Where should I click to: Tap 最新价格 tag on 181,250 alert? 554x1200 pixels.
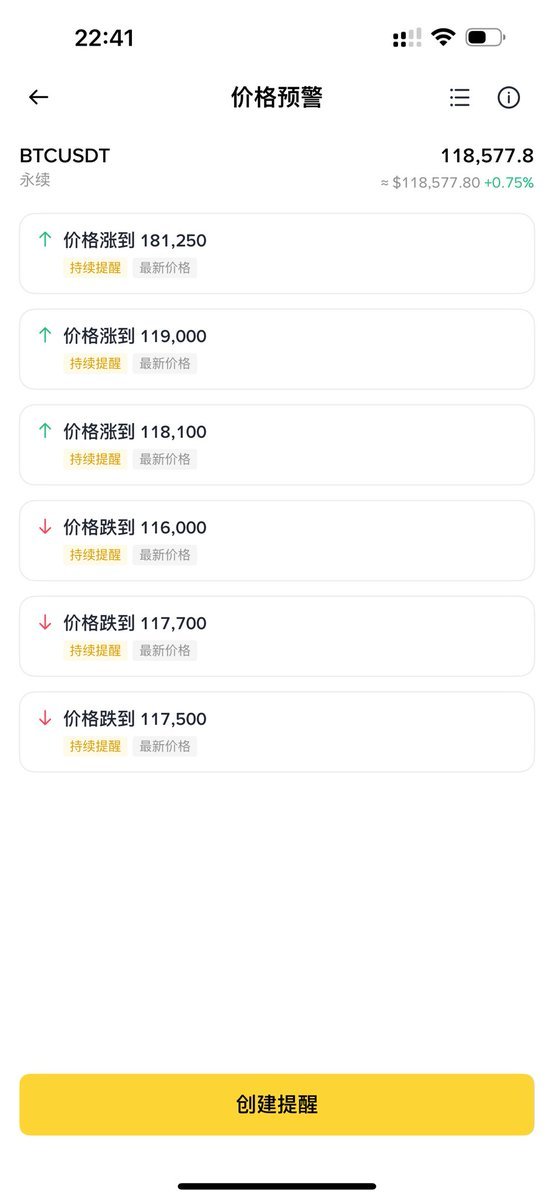coord(165,268)
